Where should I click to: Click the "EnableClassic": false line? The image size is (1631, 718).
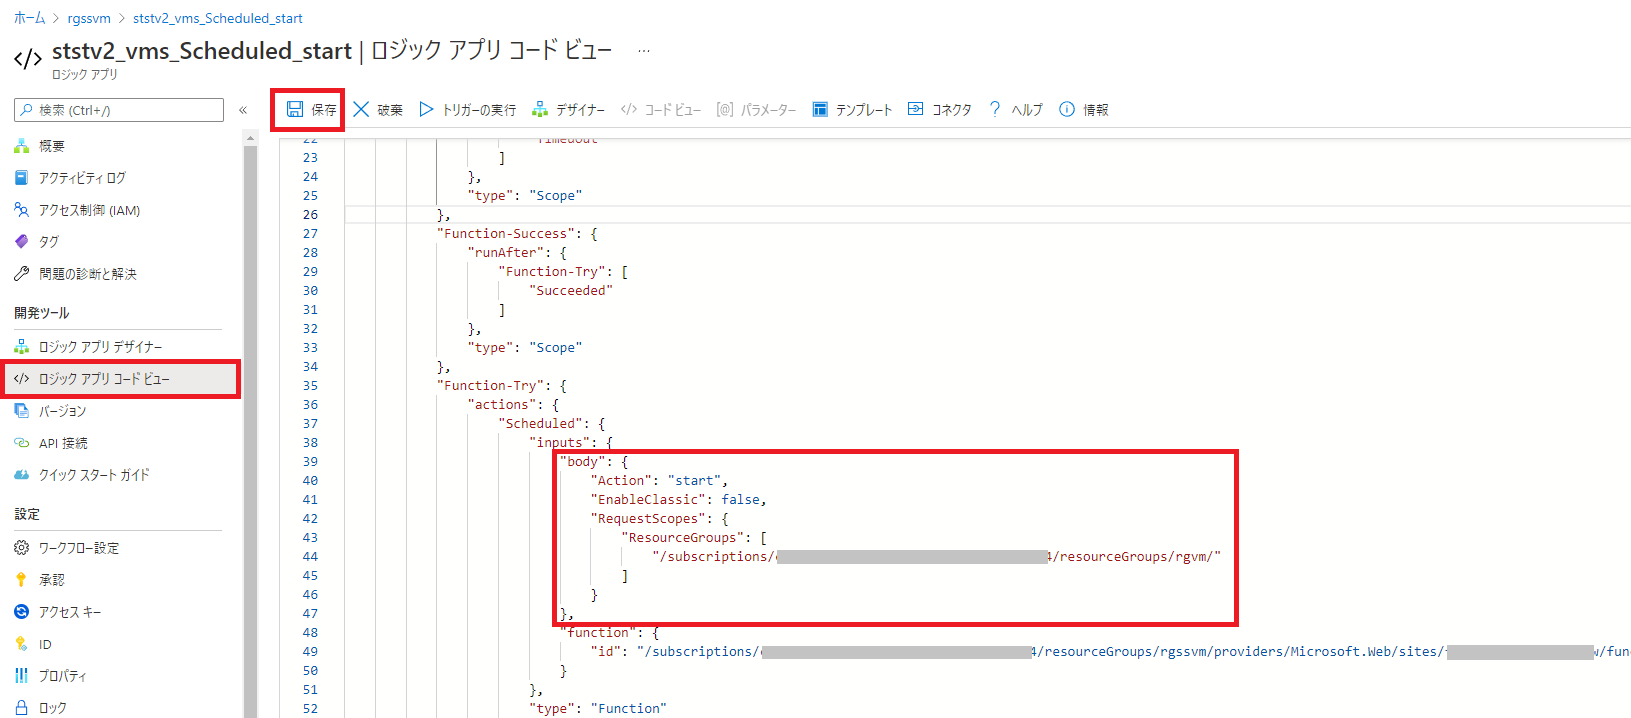coord(678,500)
